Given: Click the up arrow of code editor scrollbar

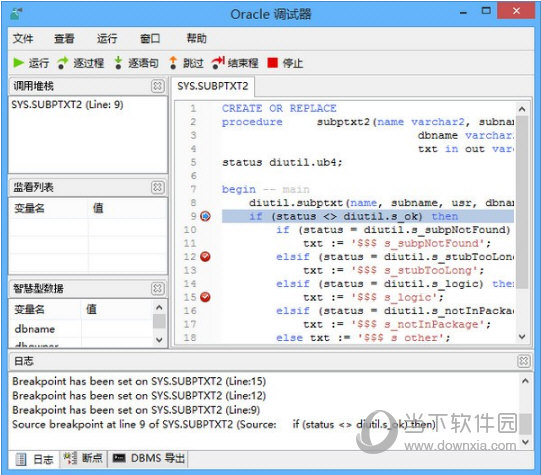Looking at the screenshot, I should pyautogui.click(x=522, y=109).
